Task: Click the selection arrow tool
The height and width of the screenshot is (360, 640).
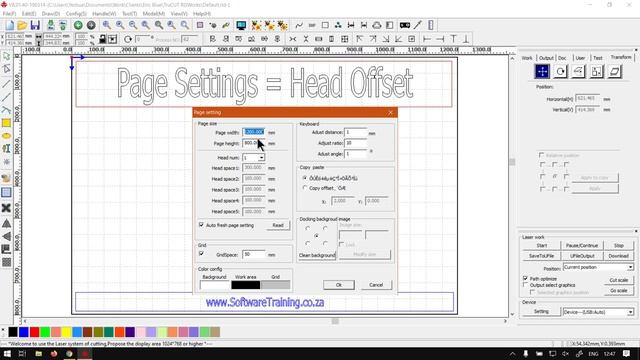Action: pyautogui.click(x=6, y=56)
